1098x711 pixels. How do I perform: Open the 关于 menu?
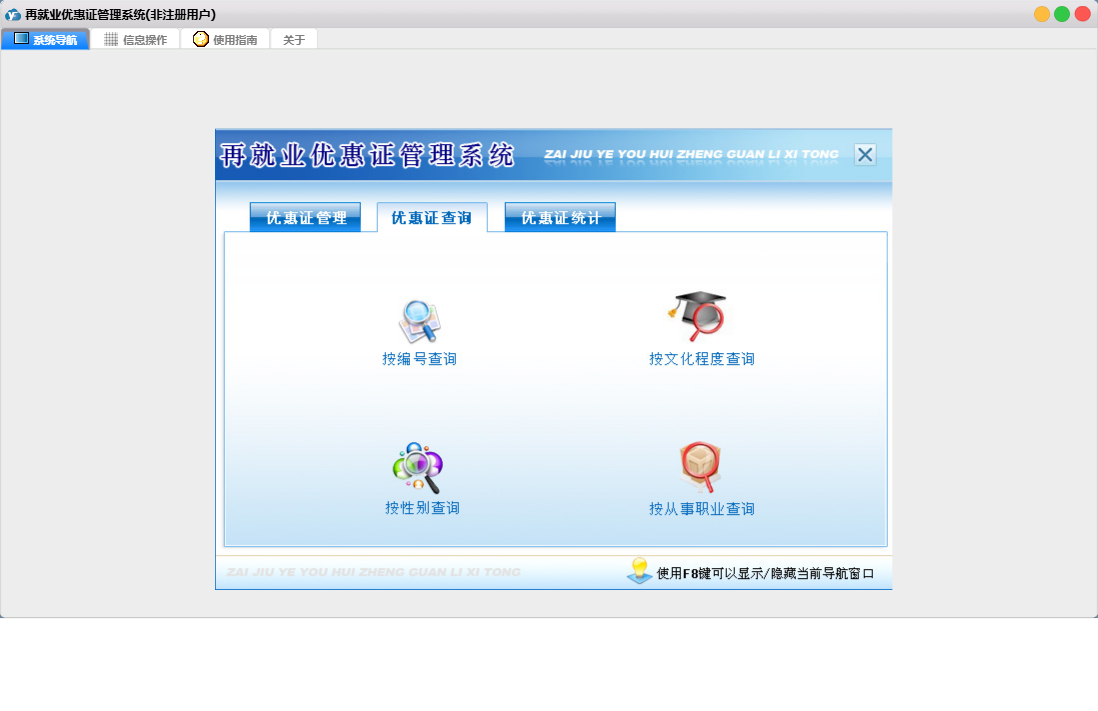(294, 39)
